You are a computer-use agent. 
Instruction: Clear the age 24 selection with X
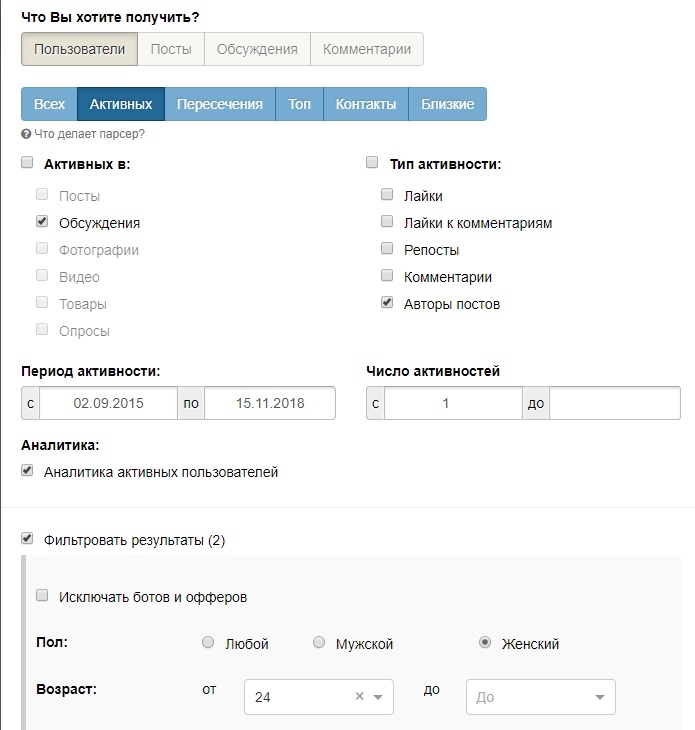(x=359, y=696)
